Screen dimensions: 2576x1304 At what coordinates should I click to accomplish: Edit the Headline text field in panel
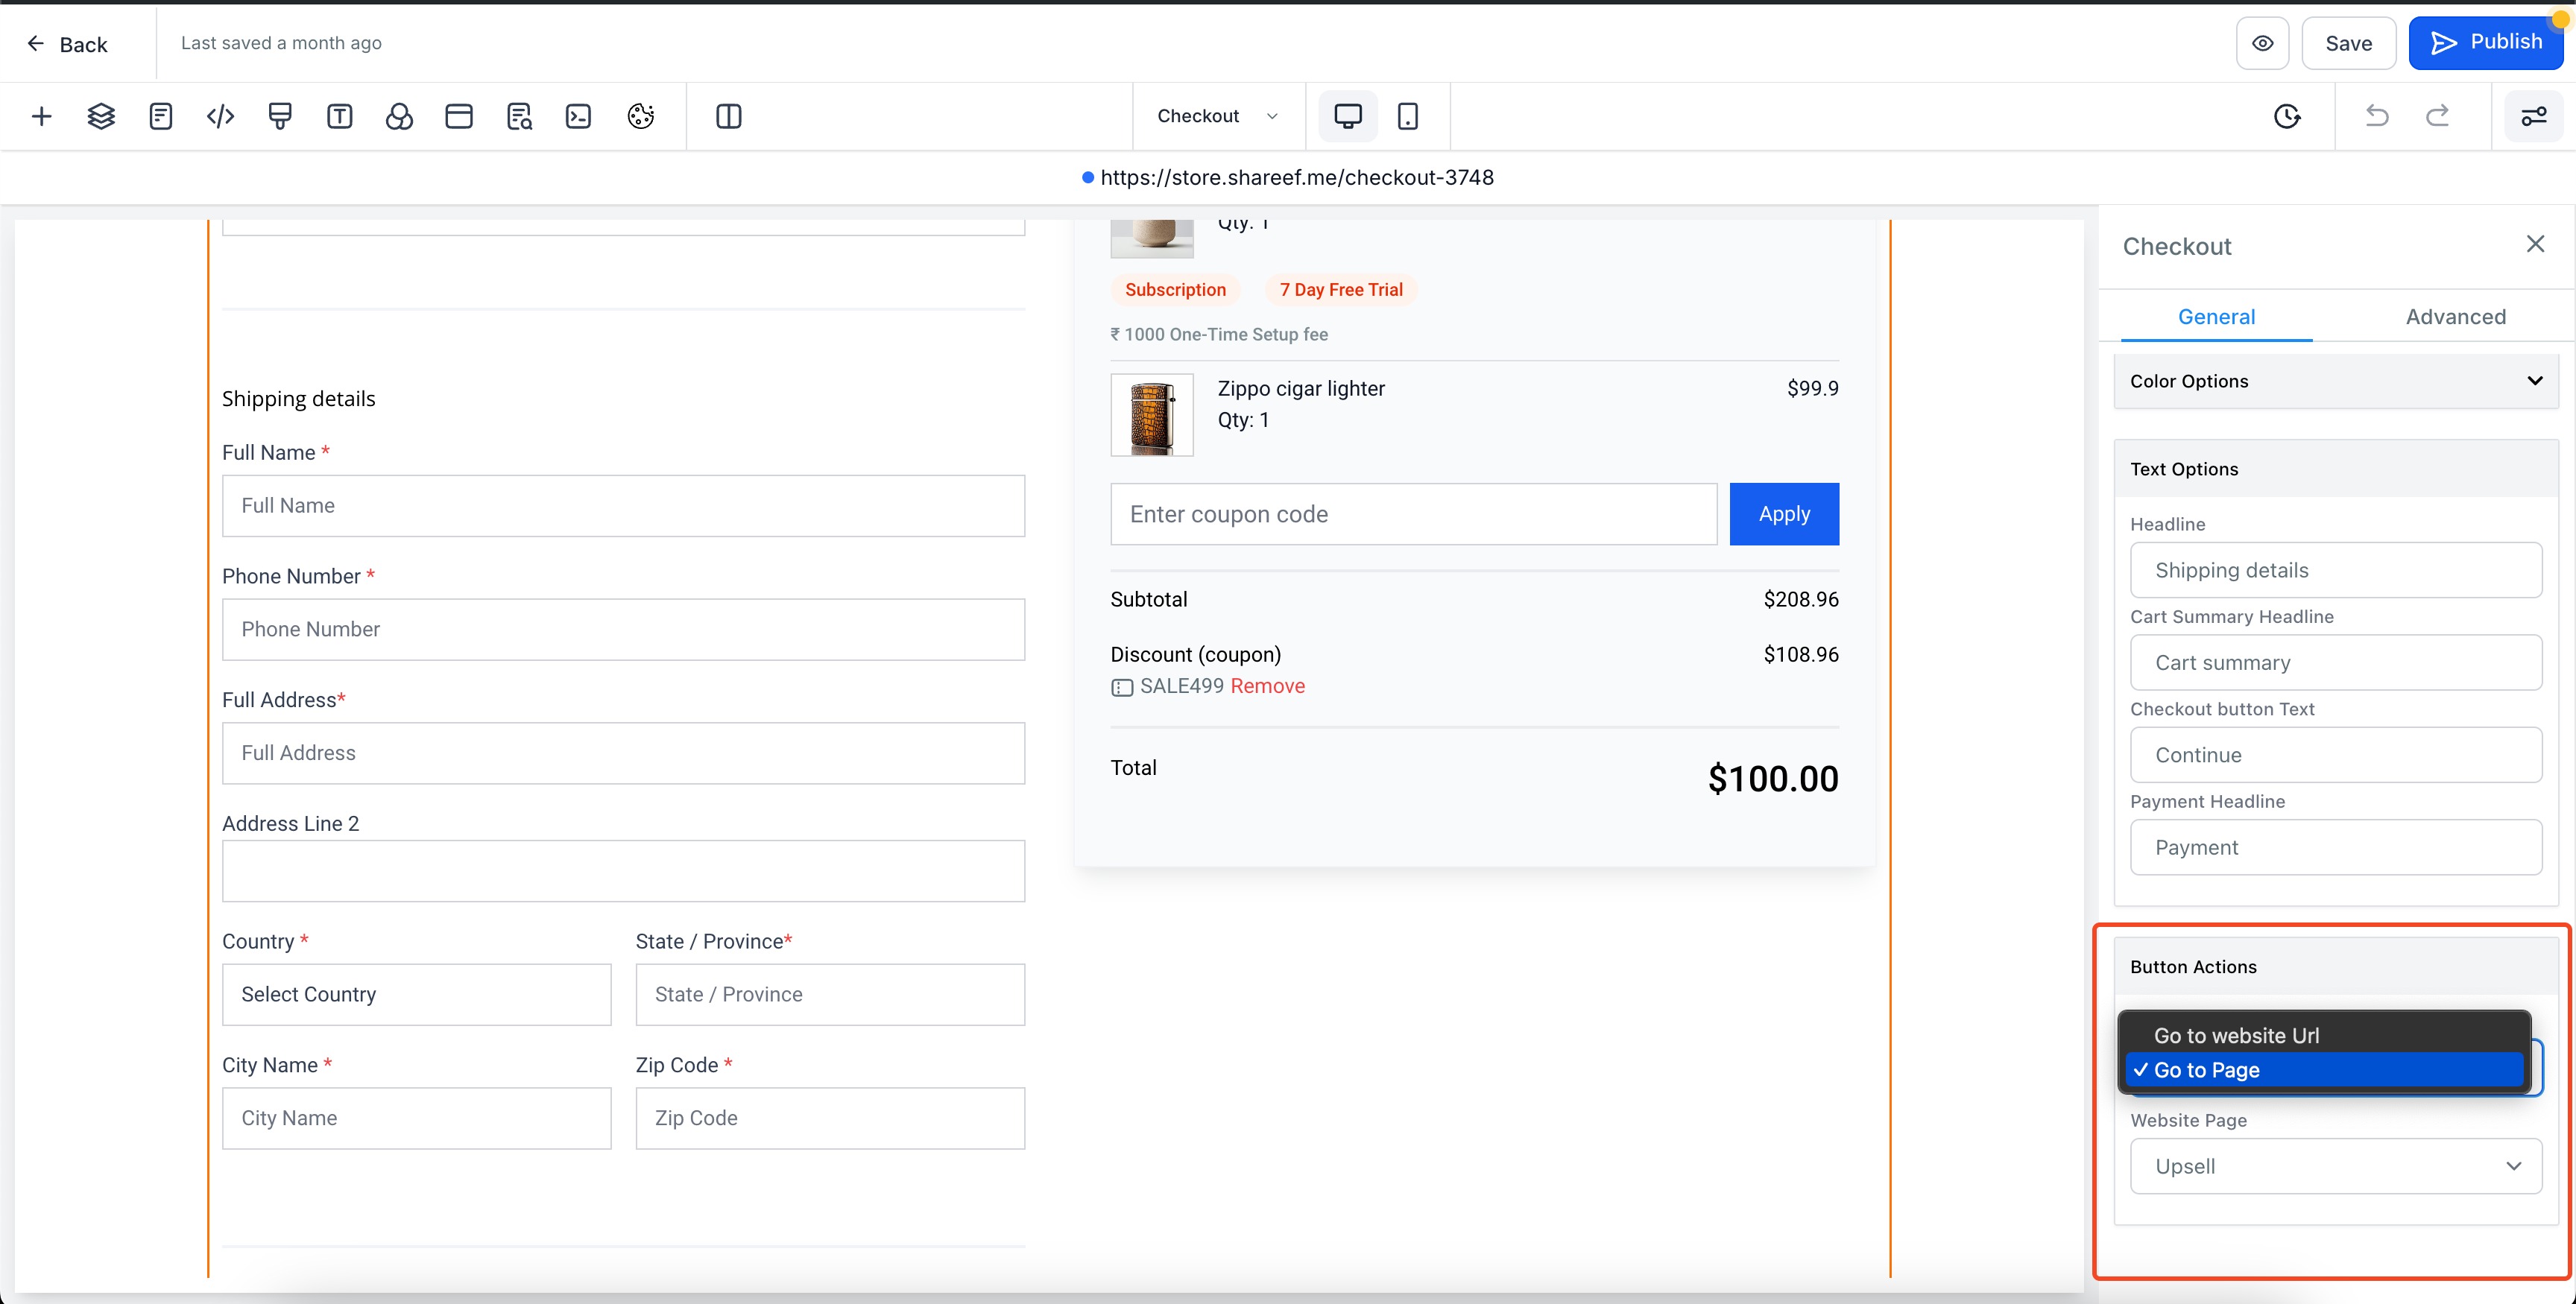(2336, 570)
